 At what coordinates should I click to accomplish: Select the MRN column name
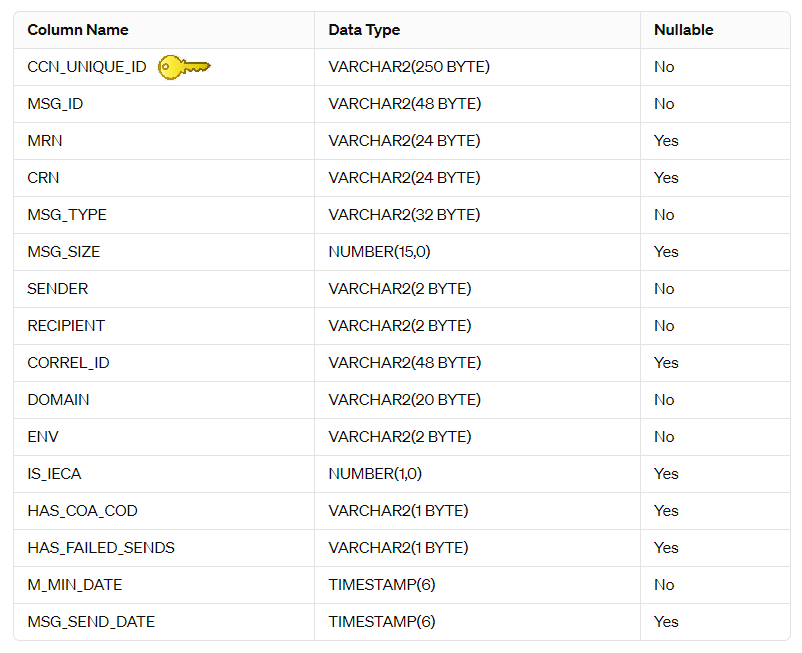[x=45, y=141]
